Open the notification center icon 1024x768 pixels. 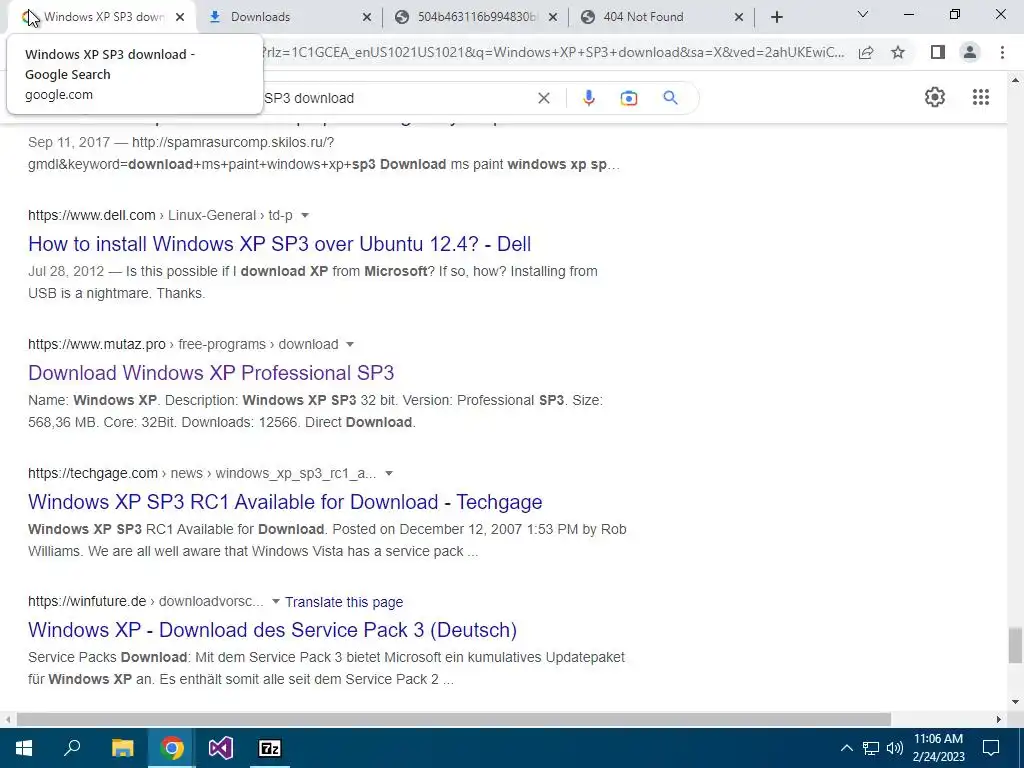tap(991, 748)
